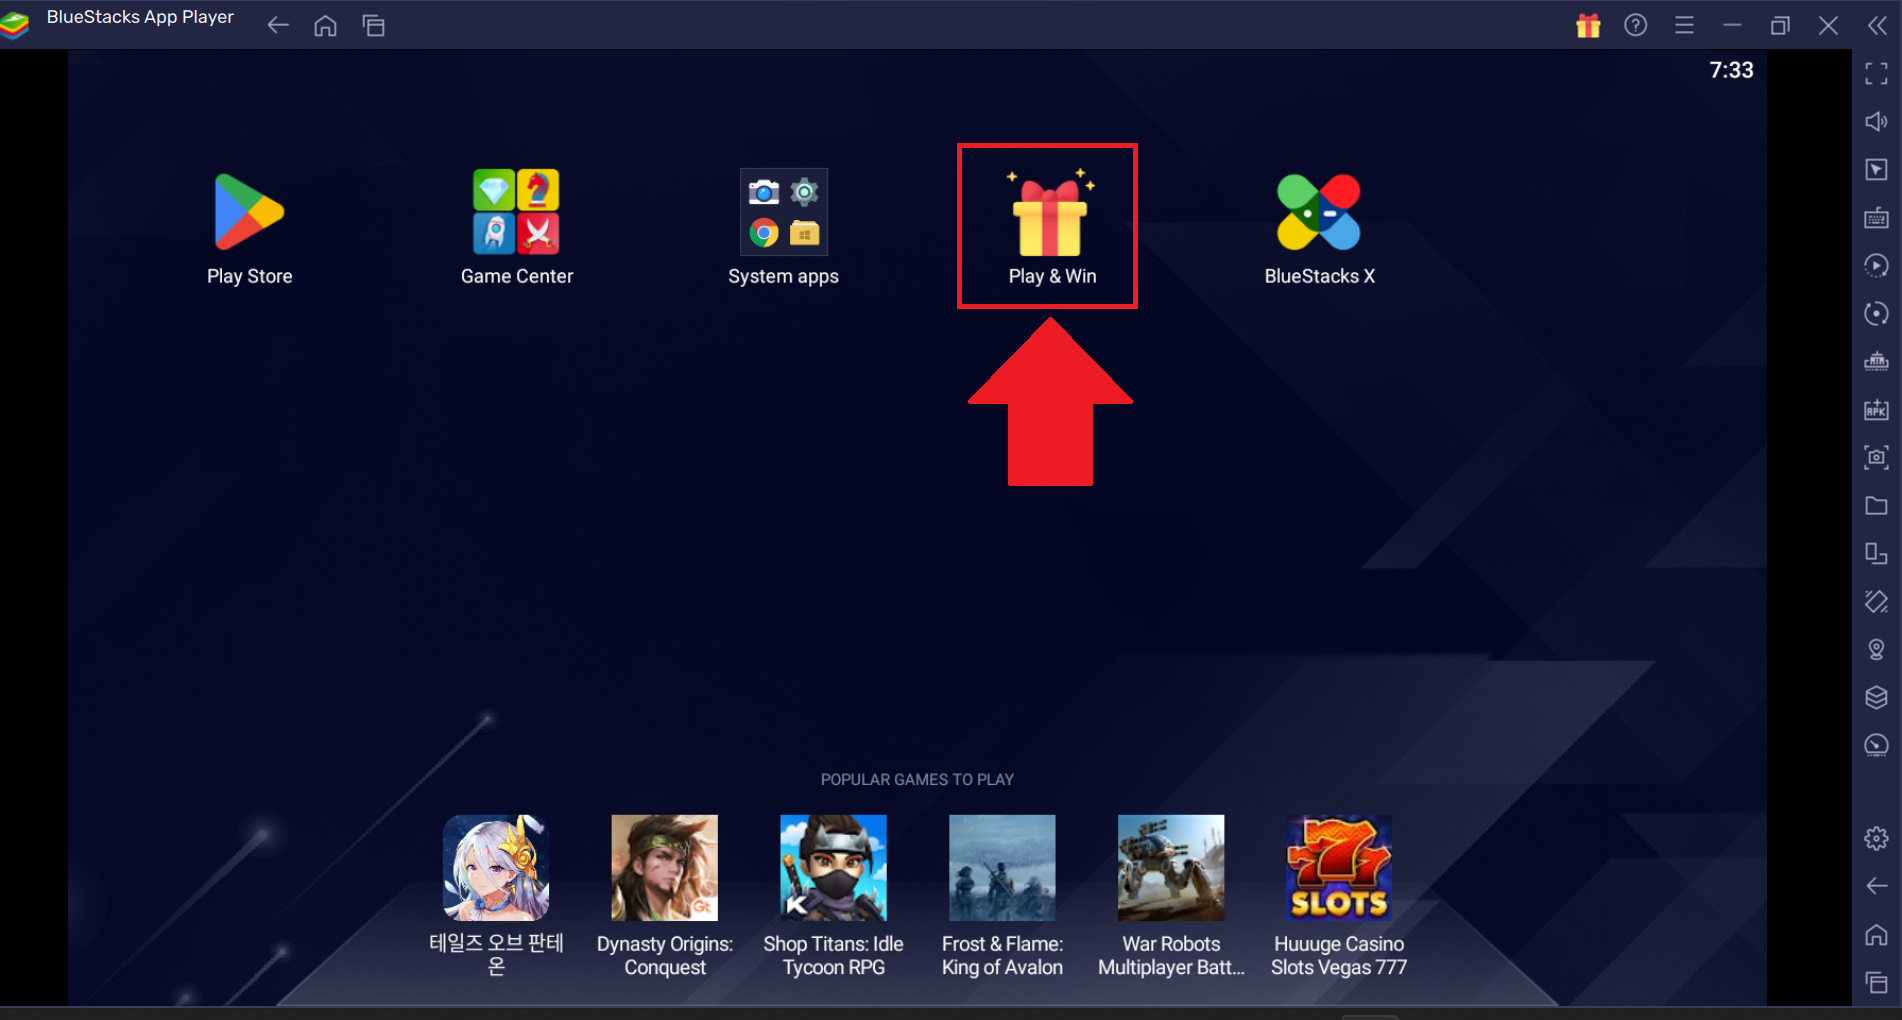This screenshot has height=1020, width=1902.
Task: Click the gift rewards icon in title bar
Action: tap(1588, 25)
